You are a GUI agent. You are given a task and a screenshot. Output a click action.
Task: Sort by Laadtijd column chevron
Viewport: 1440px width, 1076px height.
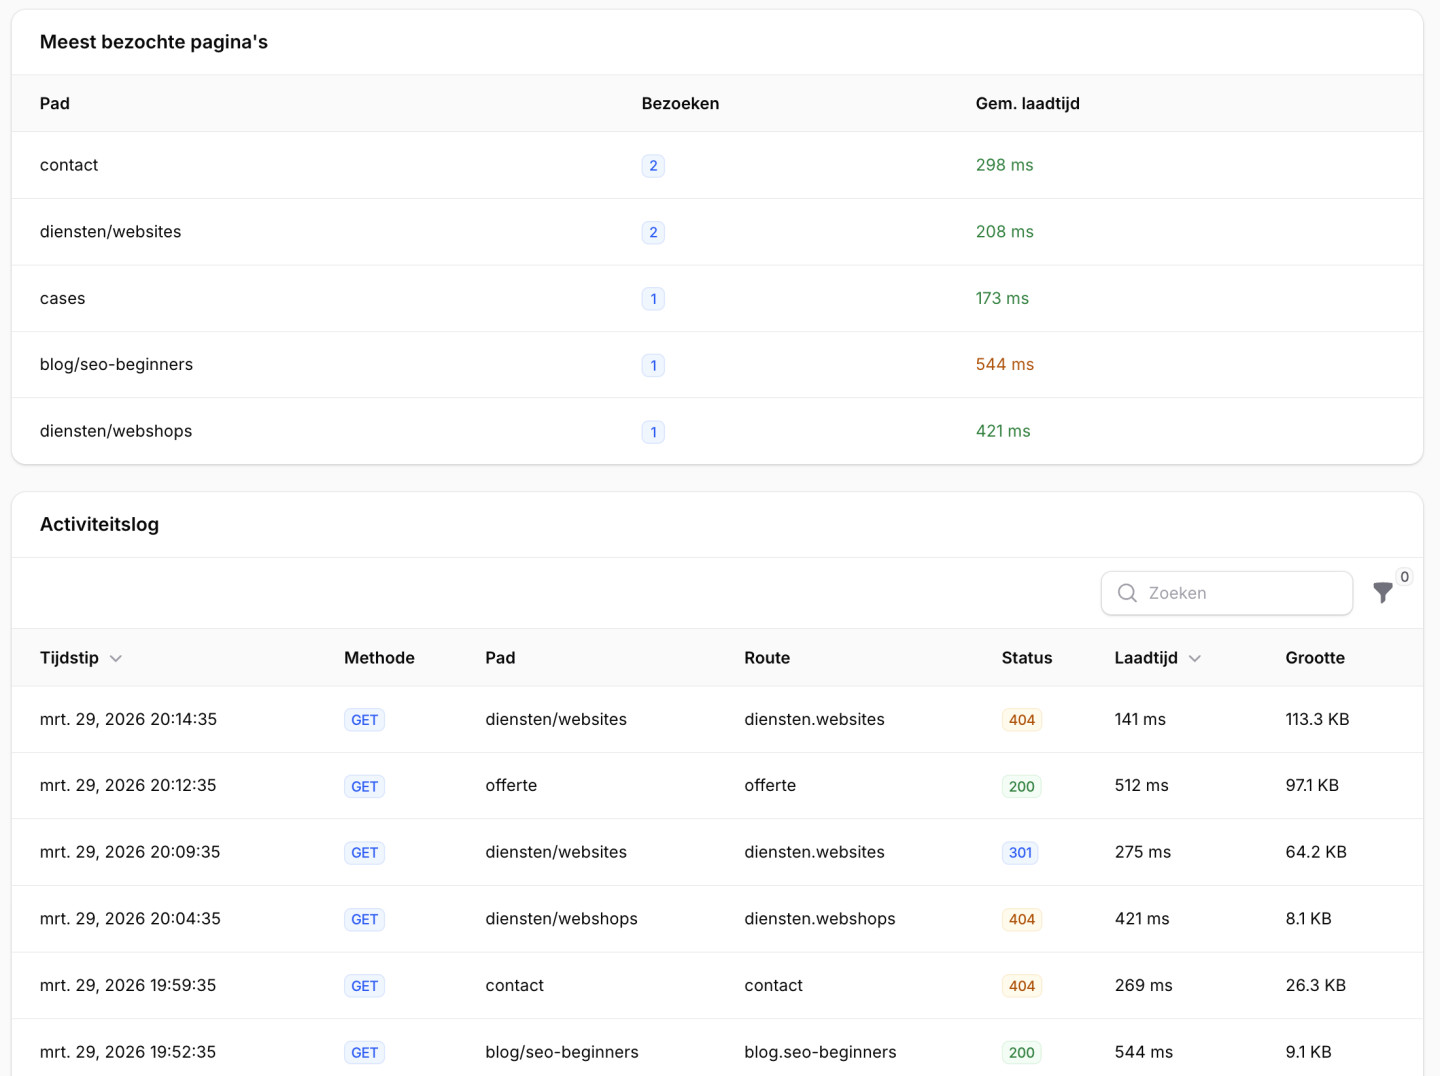(x=1195, y=658)
